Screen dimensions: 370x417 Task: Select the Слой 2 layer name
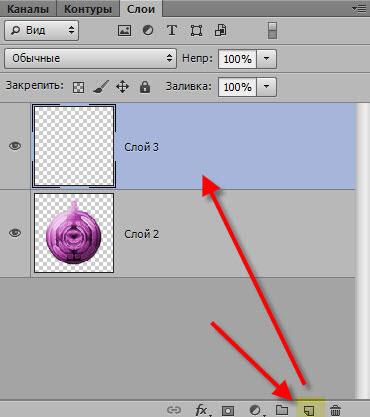(x=142, y=234)
